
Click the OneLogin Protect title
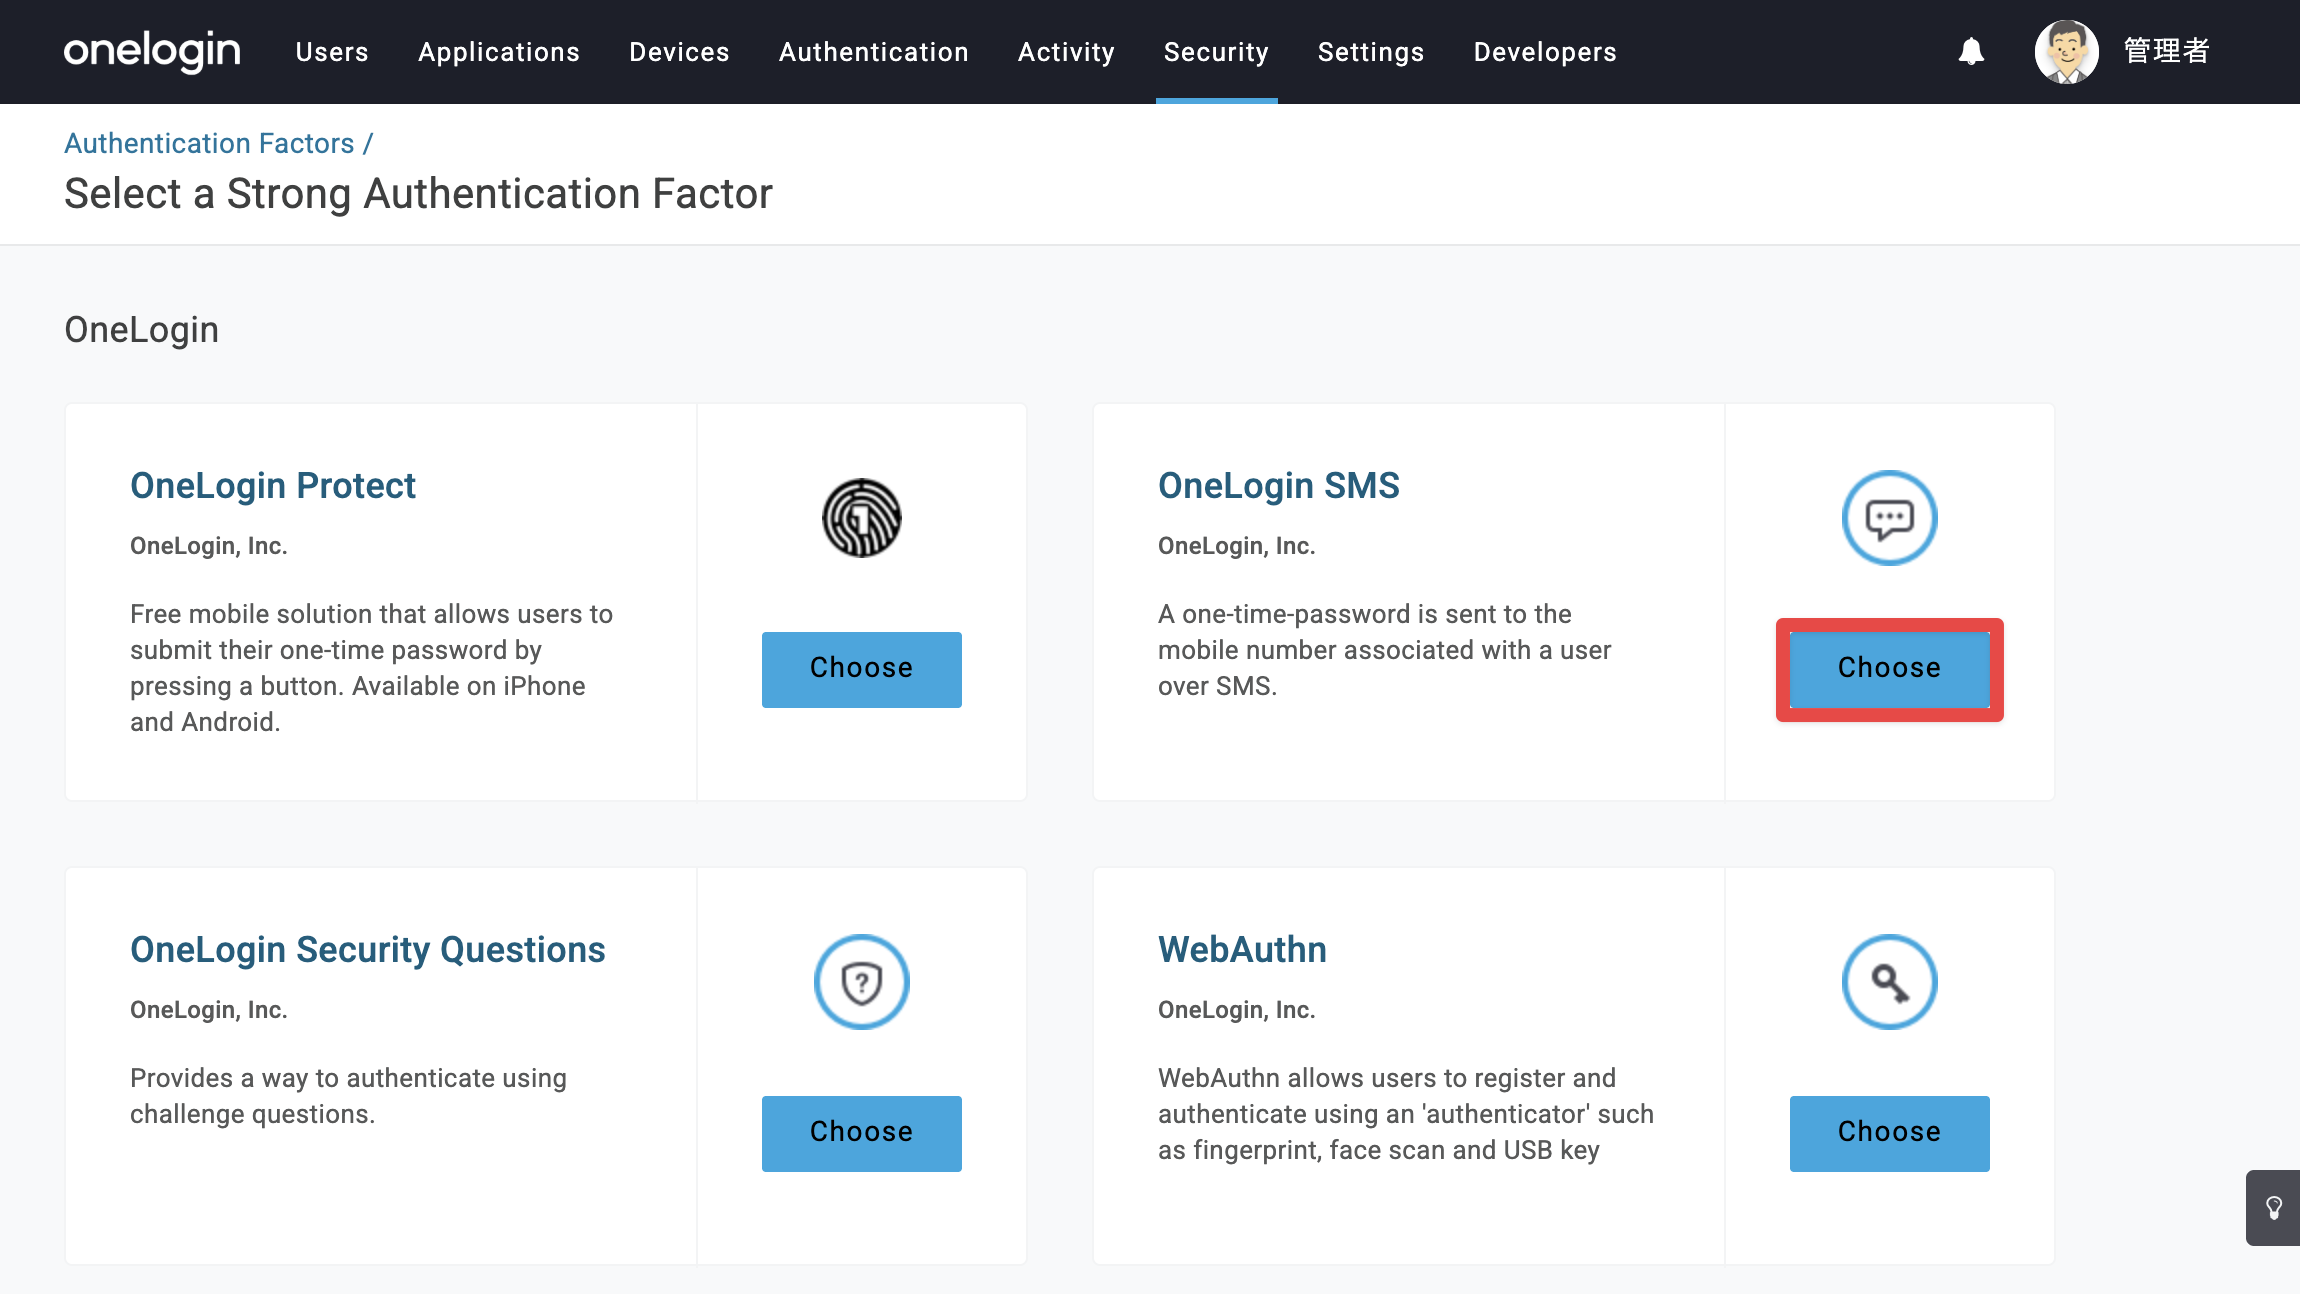pyautogui.click(x=273, y=485)
